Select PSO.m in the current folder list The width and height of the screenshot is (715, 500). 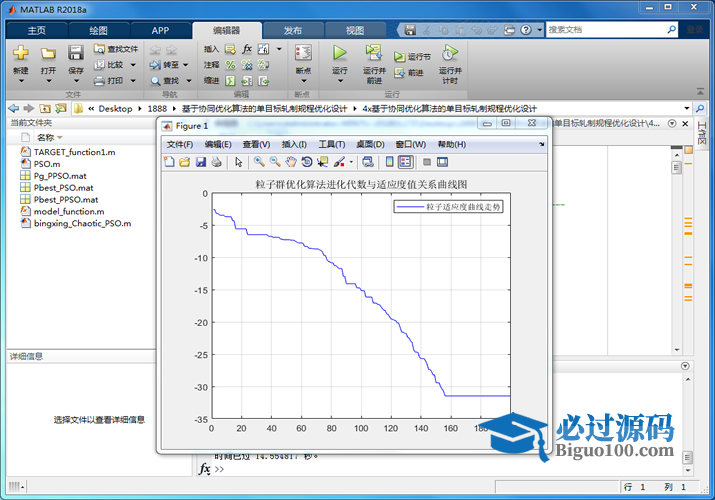tap(47, 163)
